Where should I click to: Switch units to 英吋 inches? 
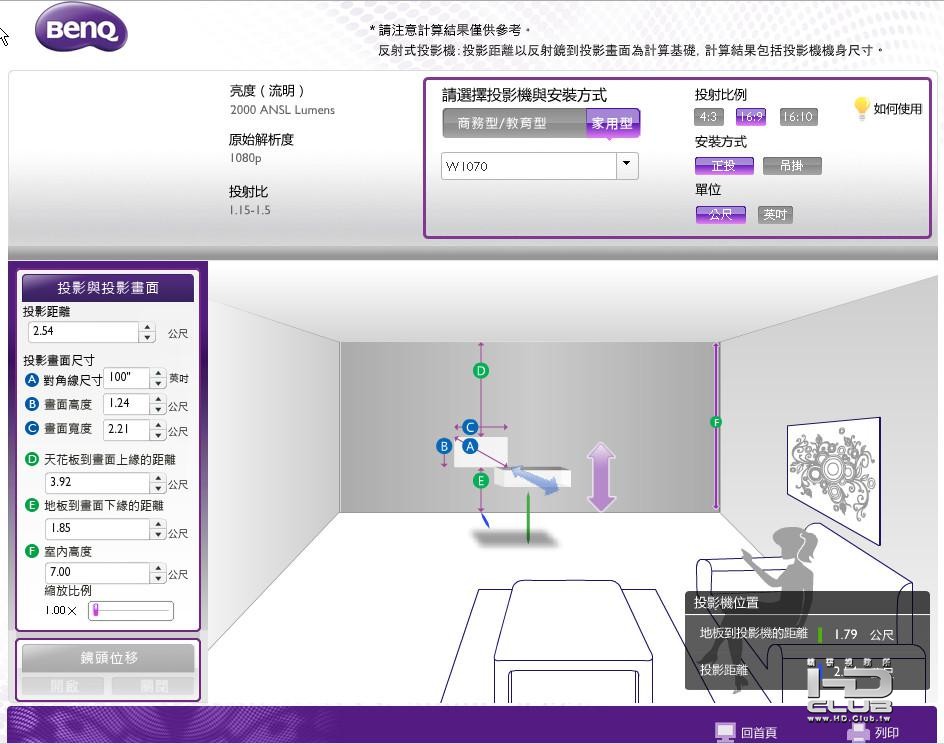[775, 214]
